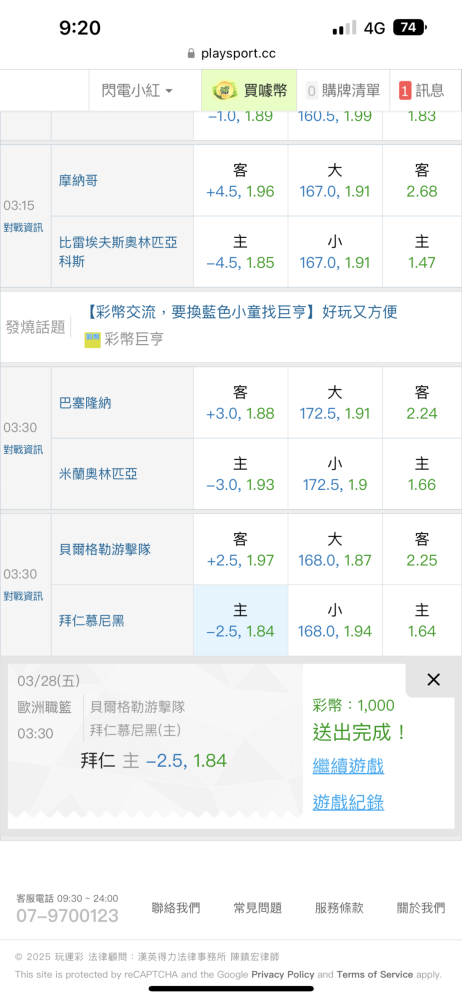Open the 購牌清單 tab
The height and width of the screenshot is (1000, 462).
click(x=343, y=91)
